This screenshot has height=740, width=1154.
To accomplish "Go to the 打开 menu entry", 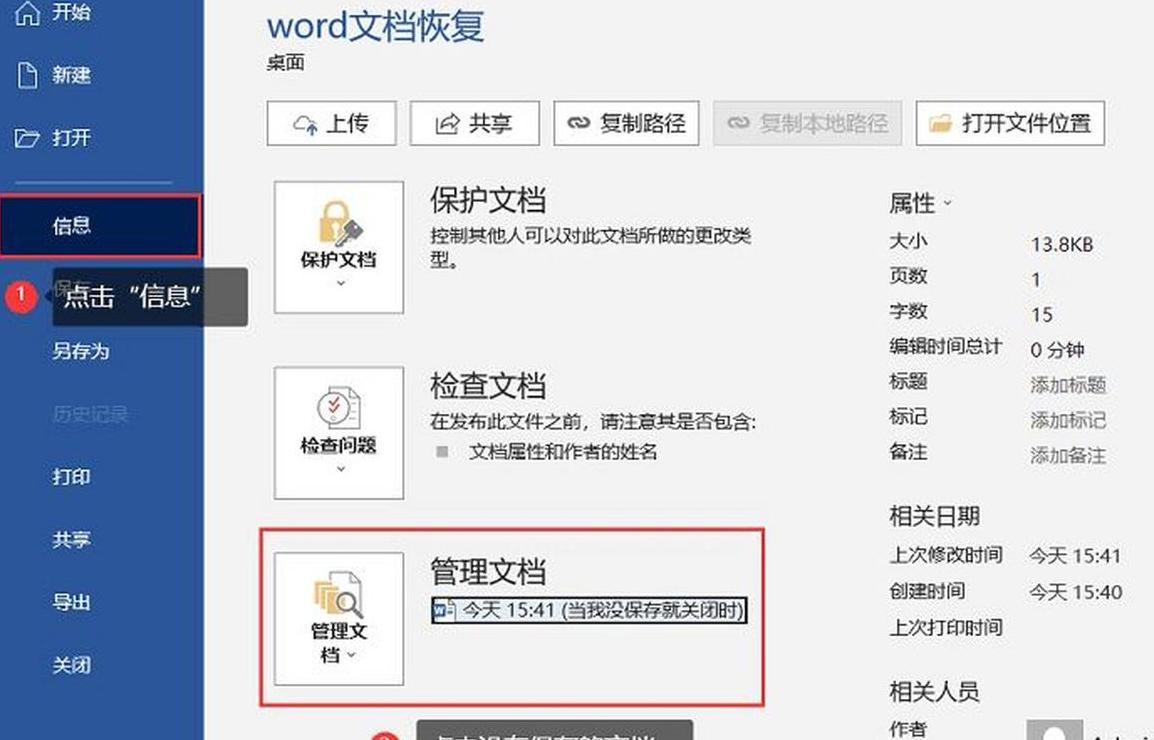I will [71, 138].
